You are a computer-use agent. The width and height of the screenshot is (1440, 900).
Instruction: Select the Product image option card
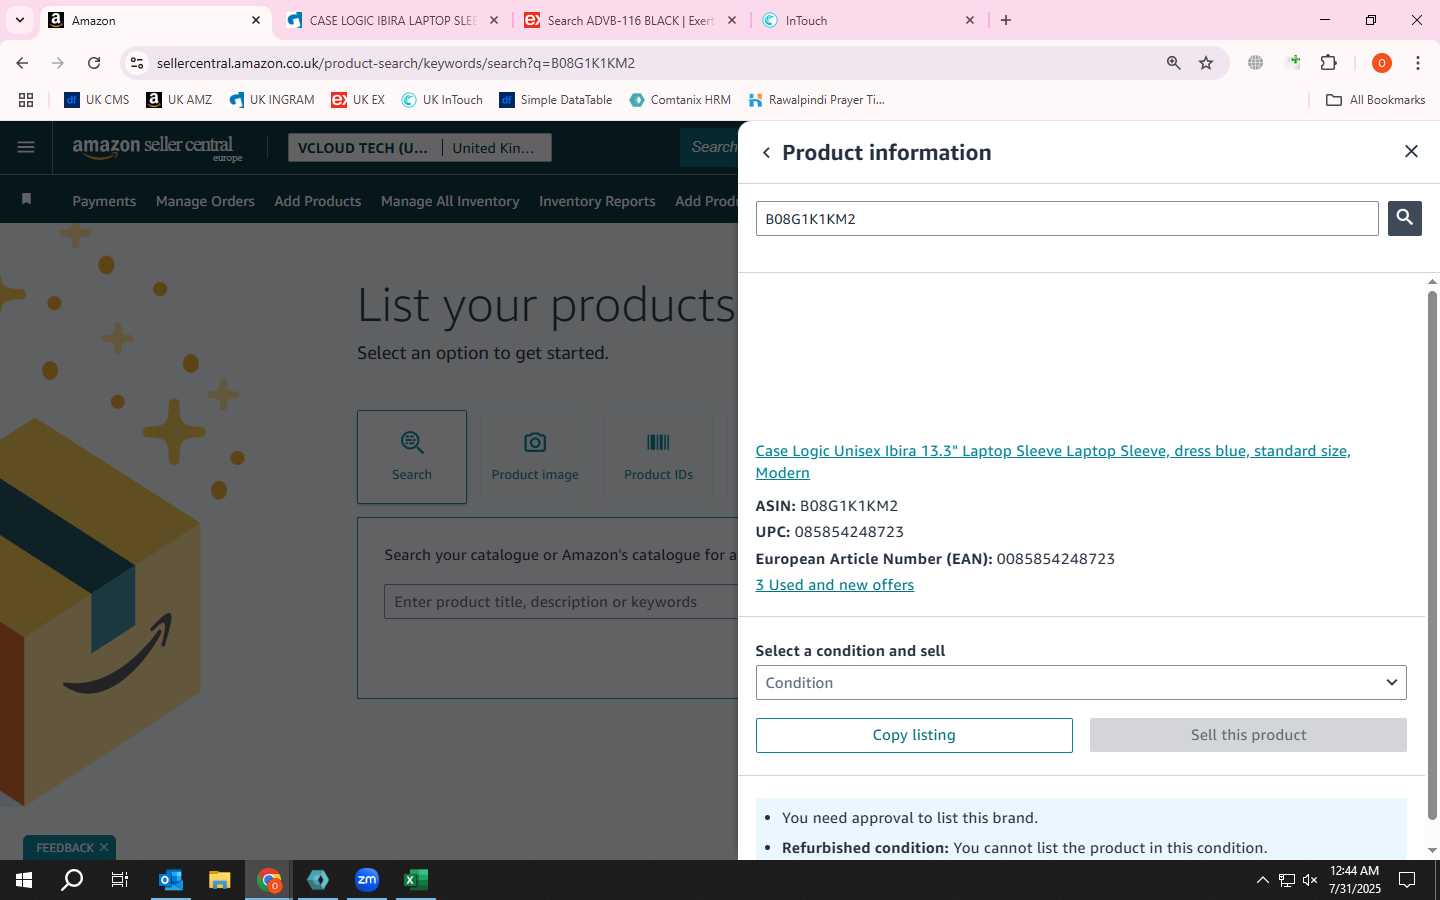[535, 456]
